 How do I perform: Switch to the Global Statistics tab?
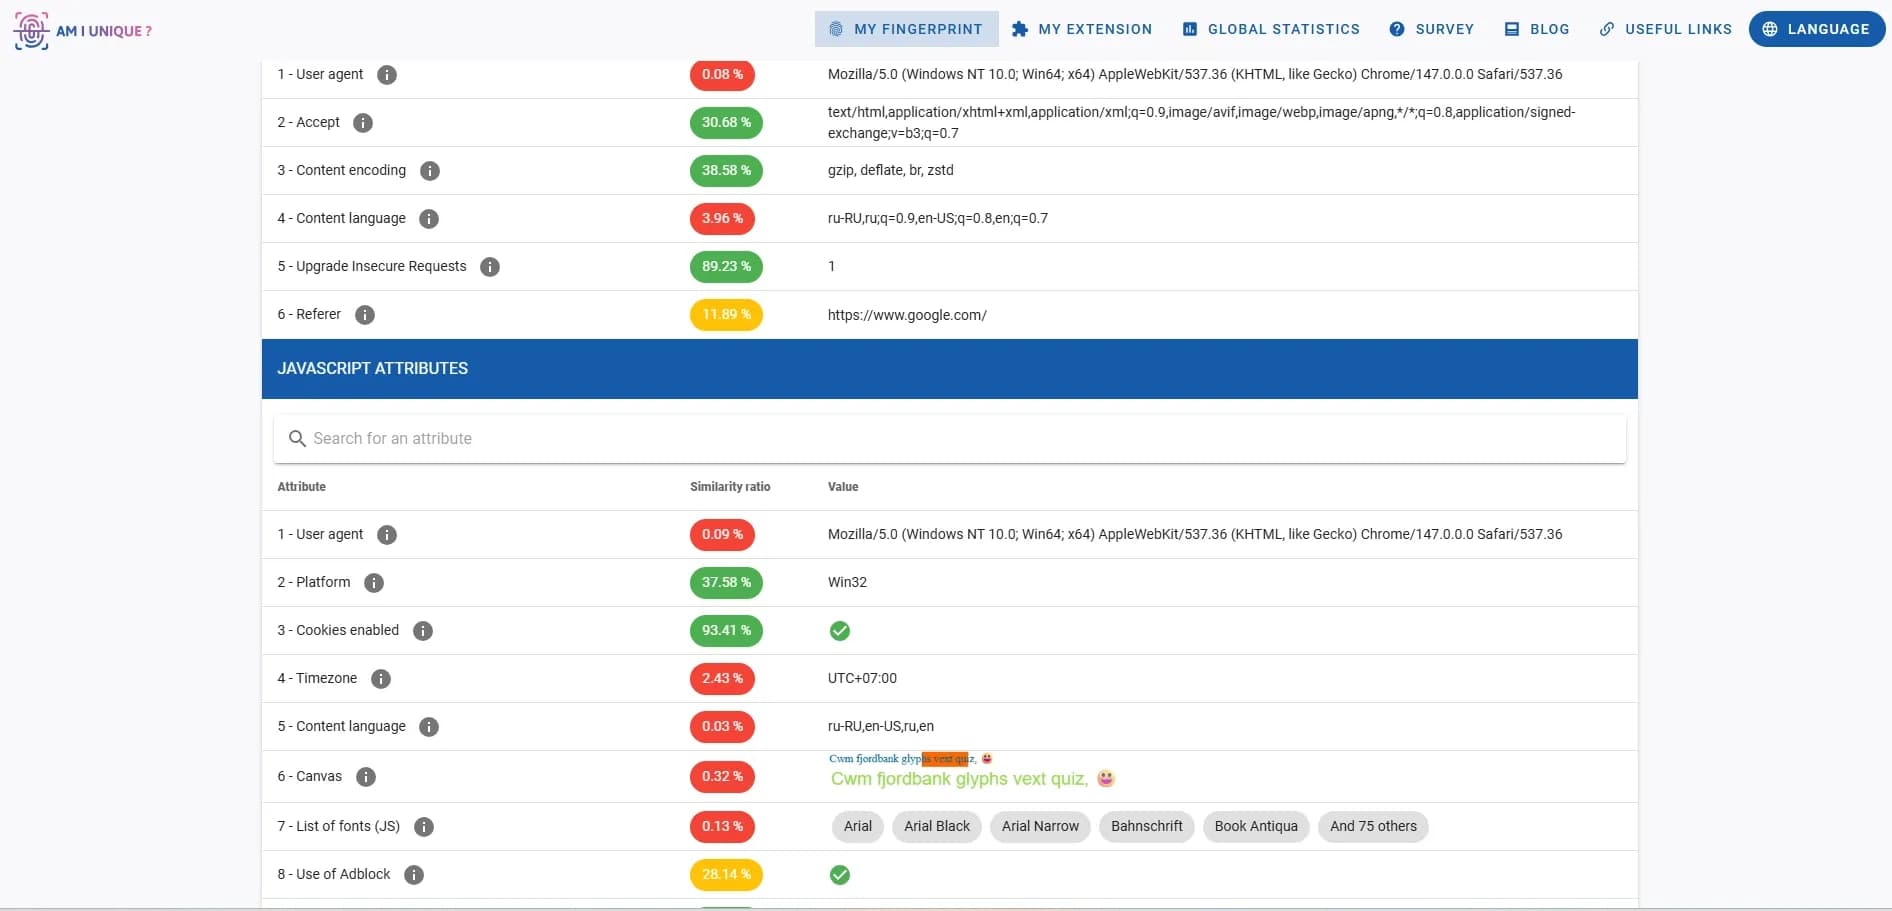coord(1270,29)
